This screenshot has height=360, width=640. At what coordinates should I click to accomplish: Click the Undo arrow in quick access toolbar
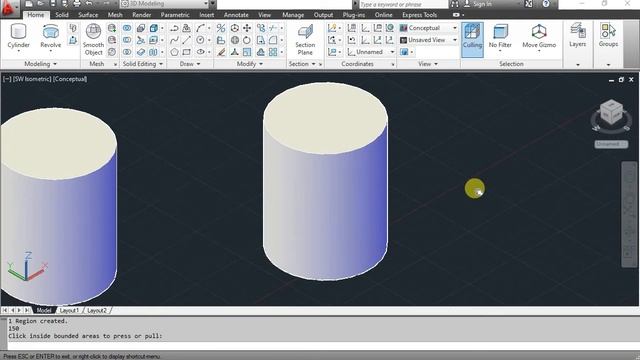click(89, 4)
